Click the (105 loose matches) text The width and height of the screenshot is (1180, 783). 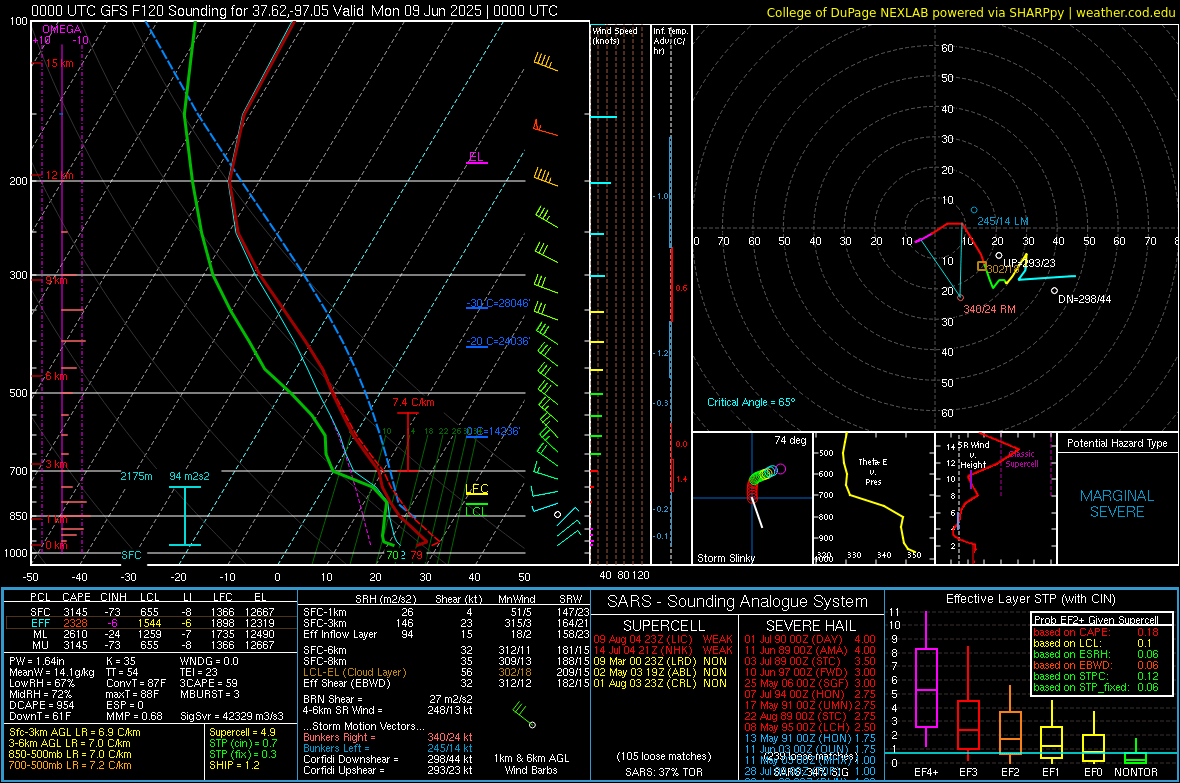coord(663,756)
